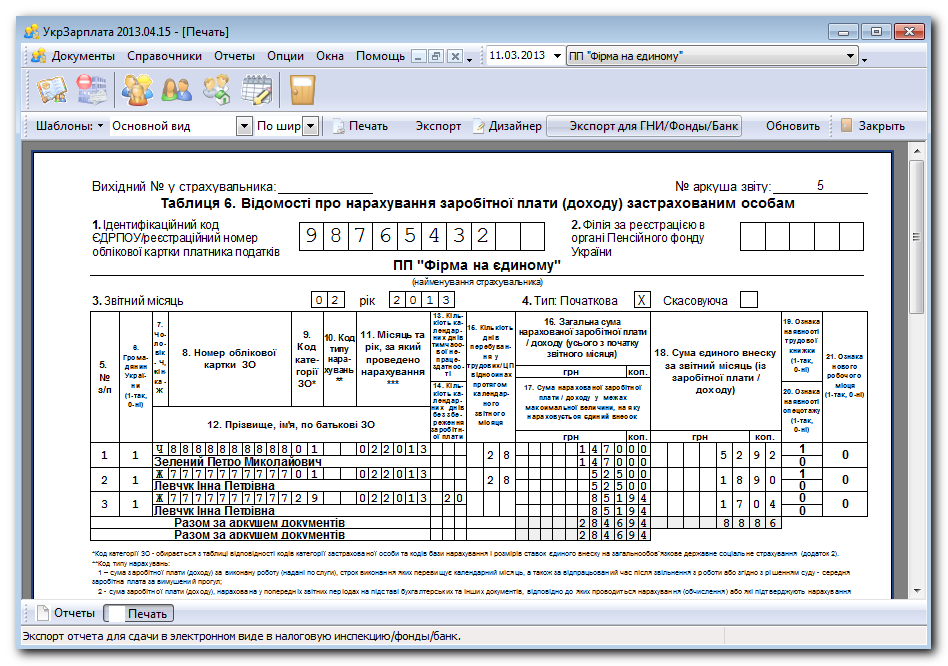This screenshot has height=666, width=948.
Task: Close the inner report window in menu bar
Action: [x=455, y=56]
